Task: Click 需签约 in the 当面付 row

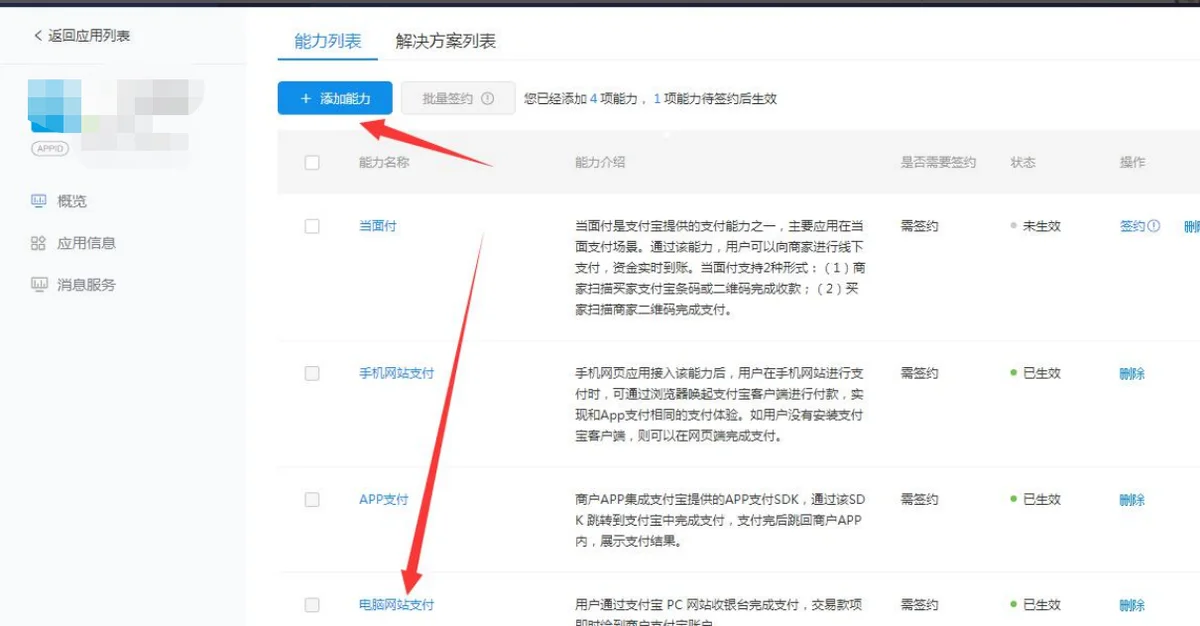Action: [919, 226]
